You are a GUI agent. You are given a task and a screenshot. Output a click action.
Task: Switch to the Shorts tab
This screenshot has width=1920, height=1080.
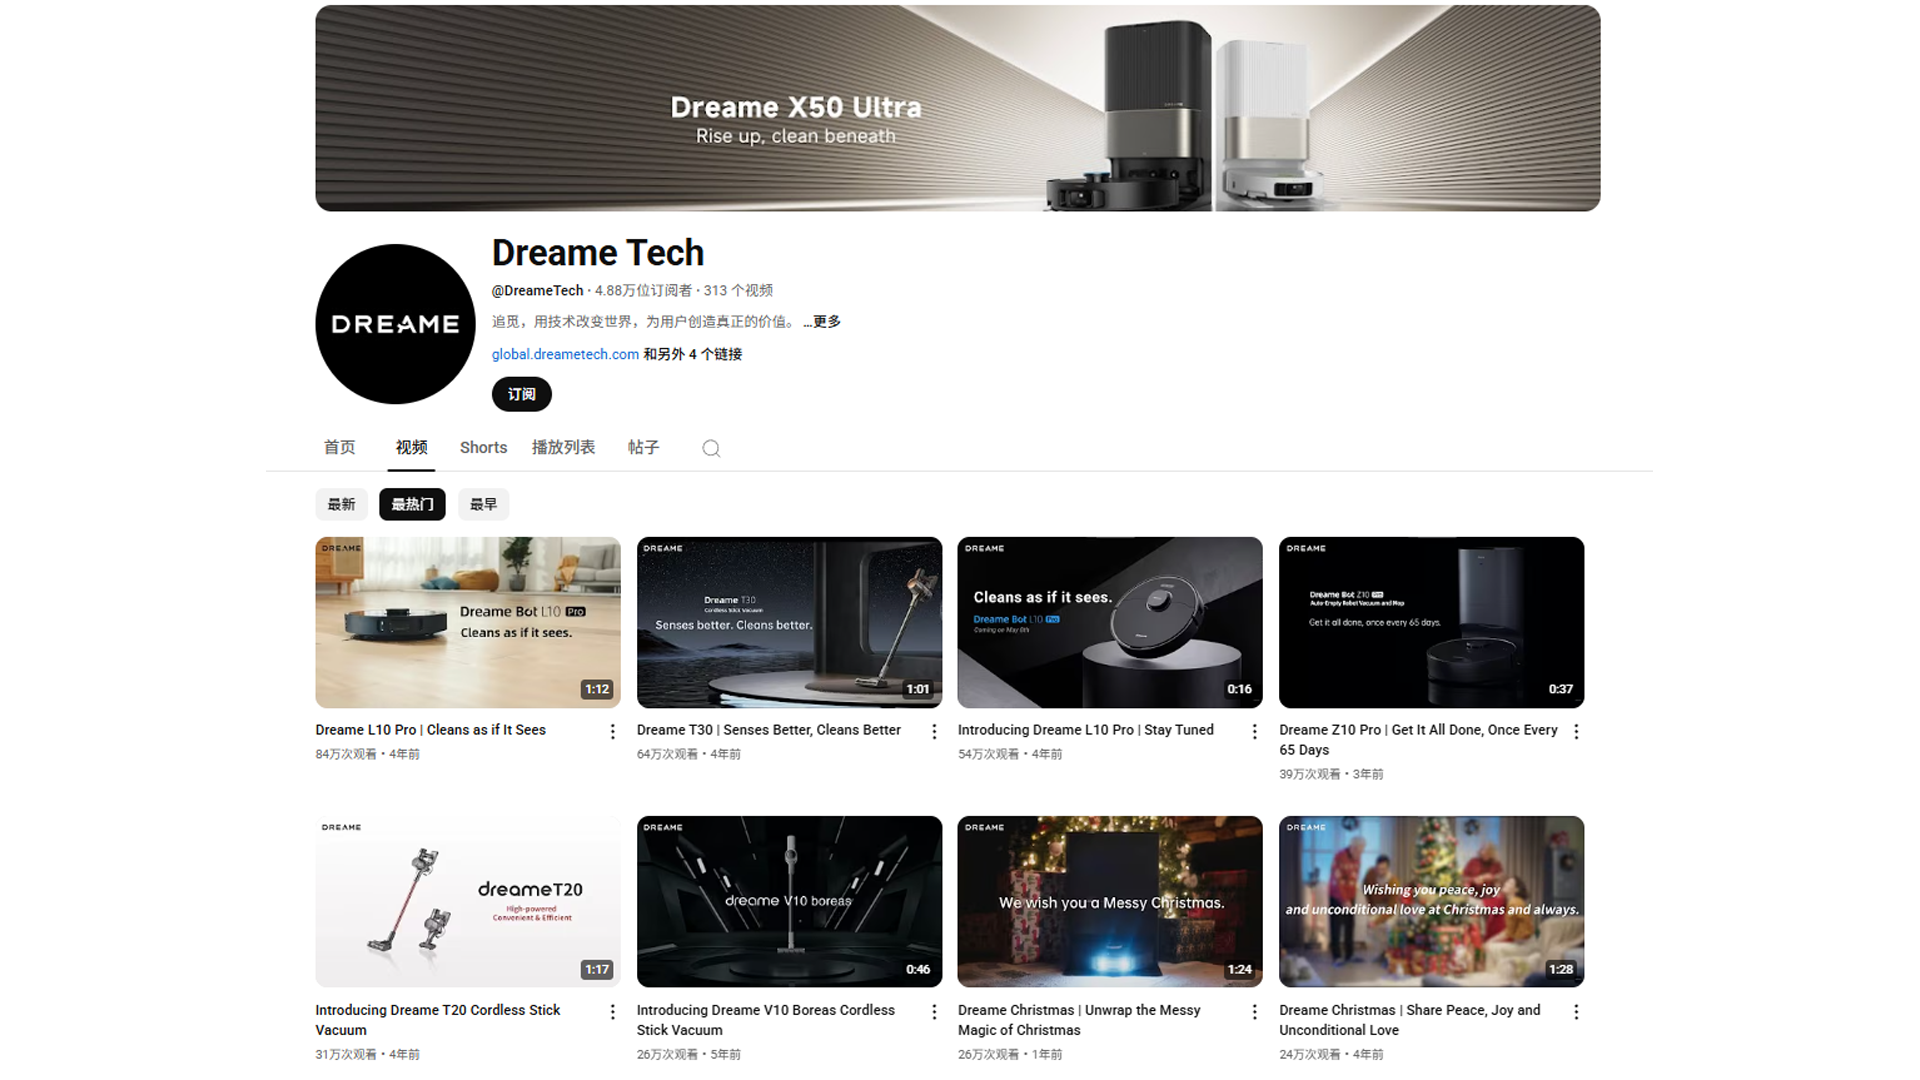tap(483, 447)
